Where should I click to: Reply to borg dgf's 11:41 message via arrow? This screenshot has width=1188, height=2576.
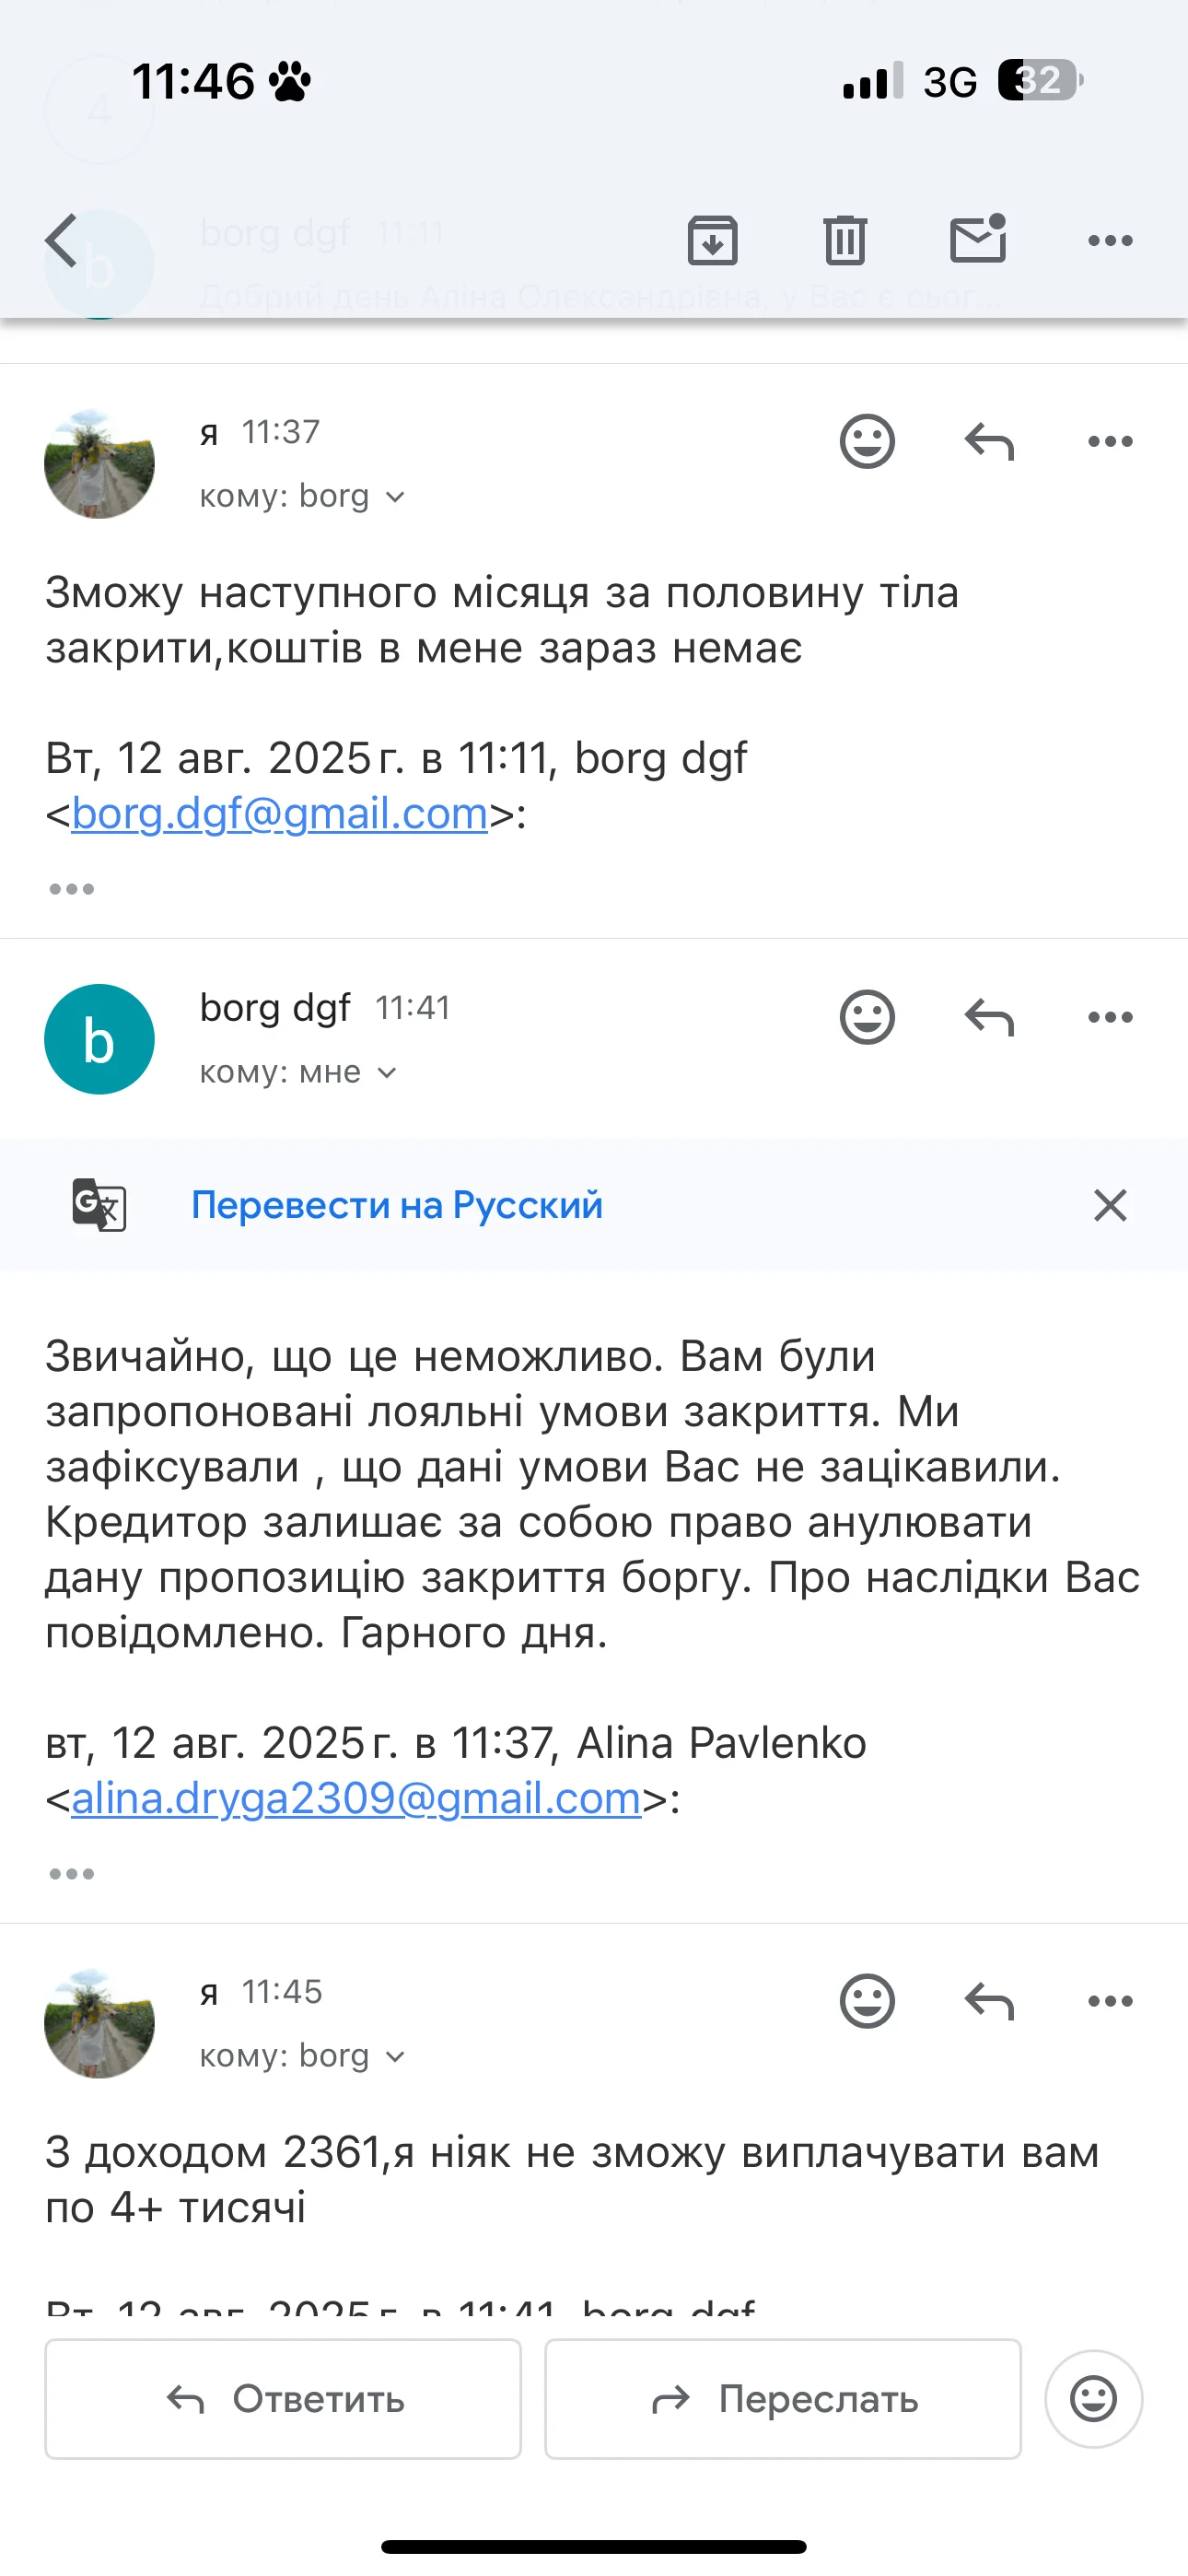tap(989, 1018)
